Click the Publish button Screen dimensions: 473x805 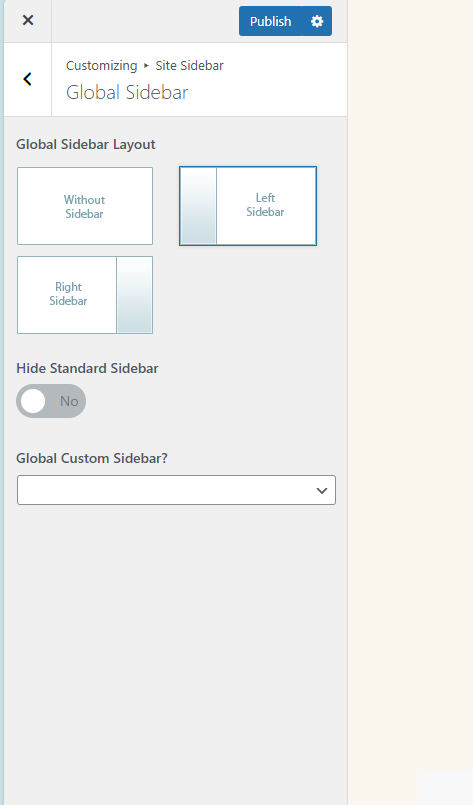coord(271,21)
